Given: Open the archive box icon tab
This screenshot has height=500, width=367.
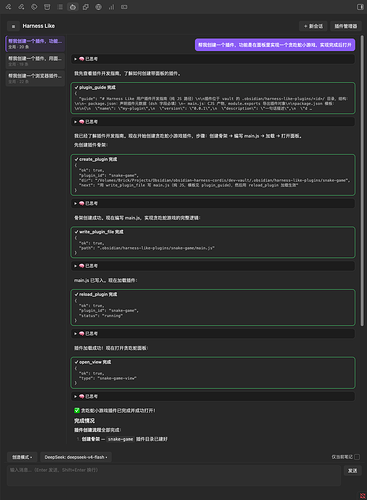Looking at the screenshot, I should pyautogui.click(x=47, y=7).
